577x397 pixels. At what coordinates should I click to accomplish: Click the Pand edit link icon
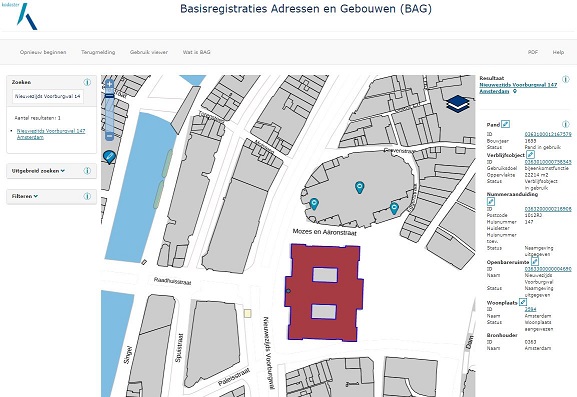506,124
